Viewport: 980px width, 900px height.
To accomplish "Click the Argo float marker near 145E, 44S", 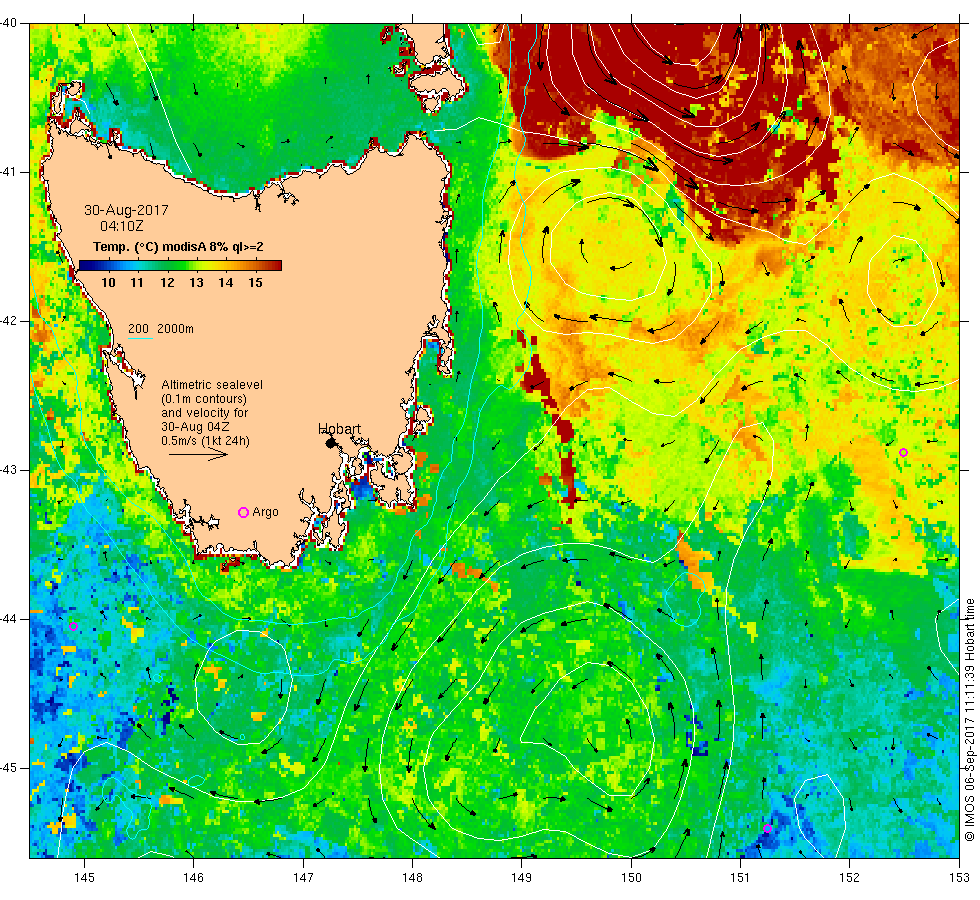I will pos(73,626).
